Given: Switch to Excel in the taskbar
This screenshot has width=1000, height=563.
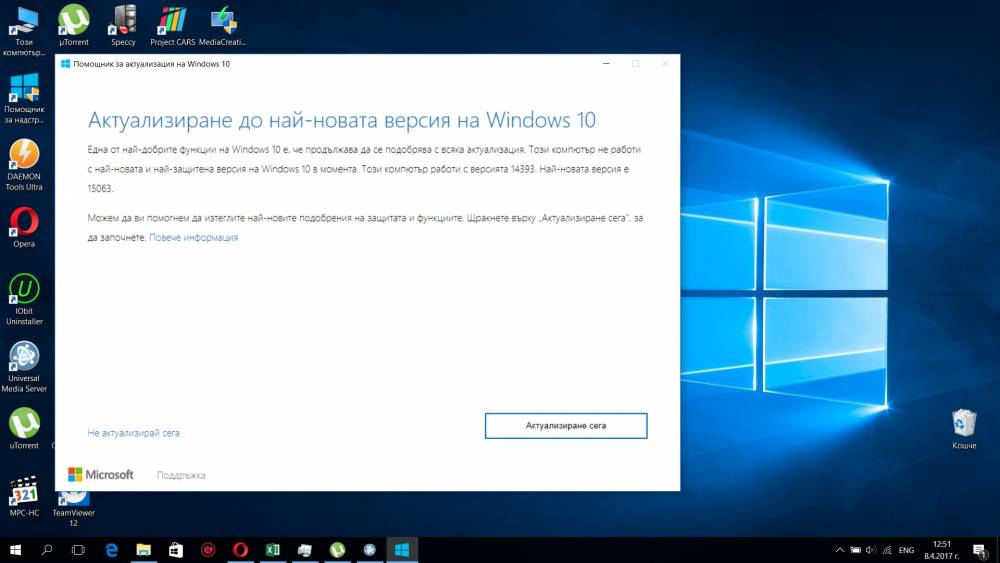Looking at the screenshot, I should coord(272,550).
